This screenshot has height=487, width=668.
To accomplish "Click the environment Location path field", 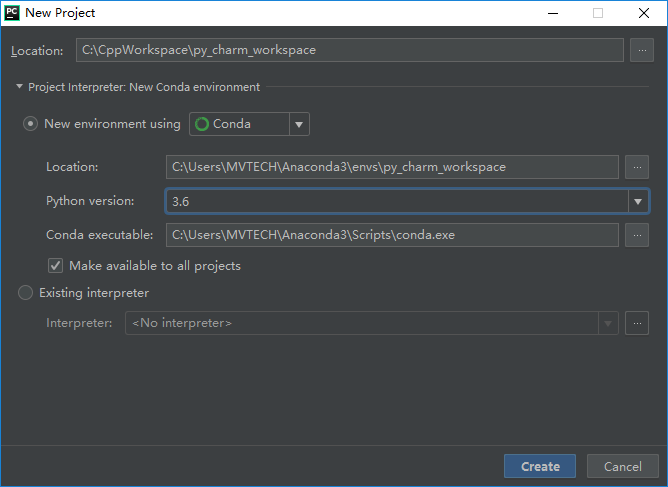I will click(392, 167).
